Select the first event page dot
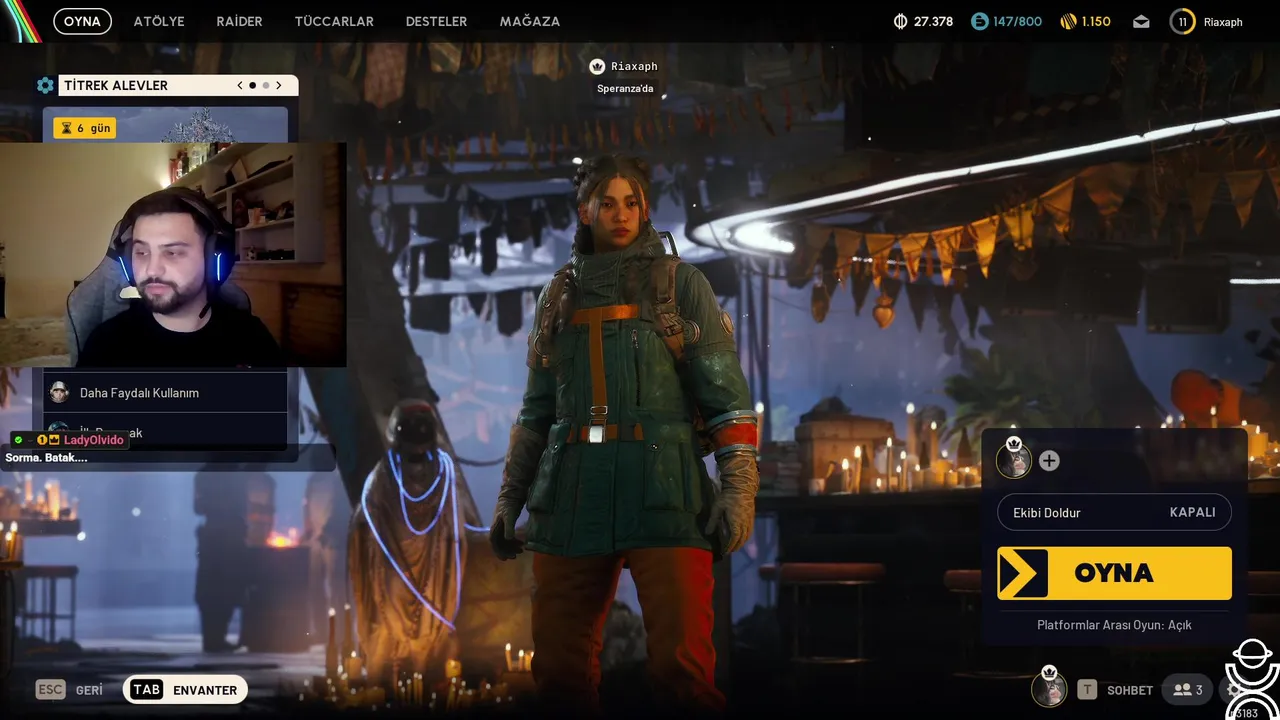This screenshot has height=720, width=1280. 252,86
